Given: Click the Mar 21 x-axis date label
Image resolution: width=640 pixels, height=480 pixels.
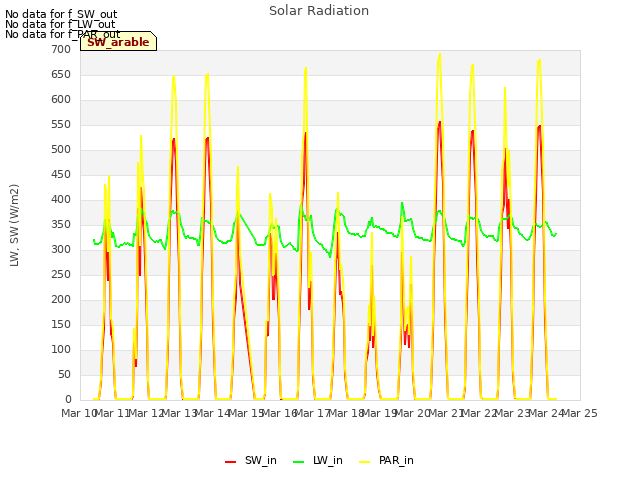Looking at the screenshot, I should [x=446, y=413].
